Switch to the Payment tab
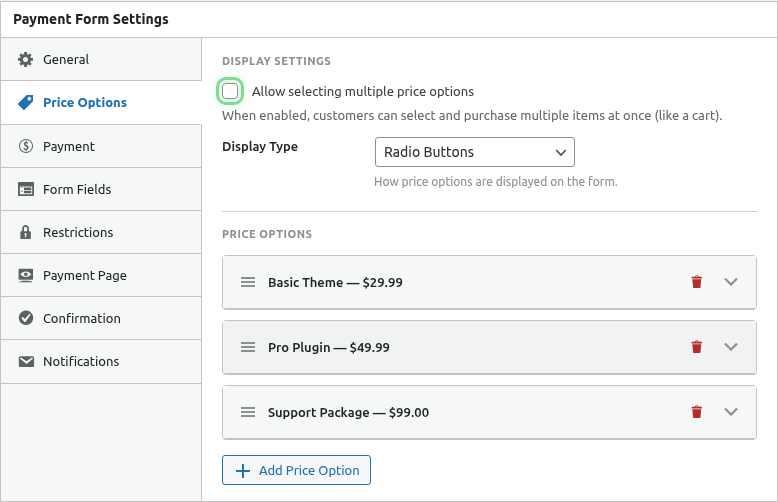Viewport: 778px width, 502px height. (x=101, y=146)
